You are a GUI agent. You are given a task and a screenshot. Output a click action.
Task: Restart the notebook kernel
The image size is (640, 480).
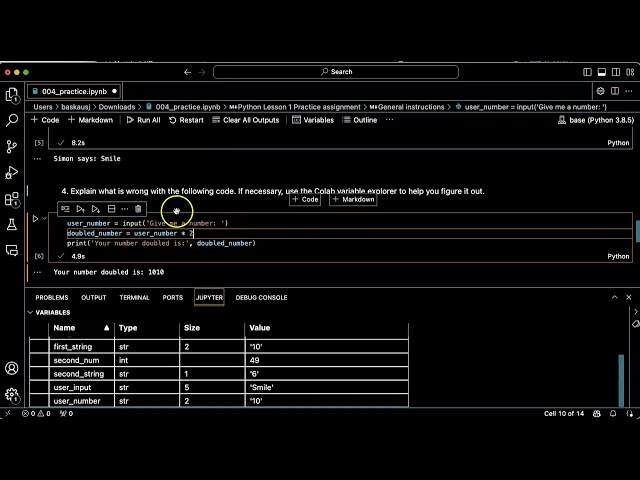click(x=186, y=120)
